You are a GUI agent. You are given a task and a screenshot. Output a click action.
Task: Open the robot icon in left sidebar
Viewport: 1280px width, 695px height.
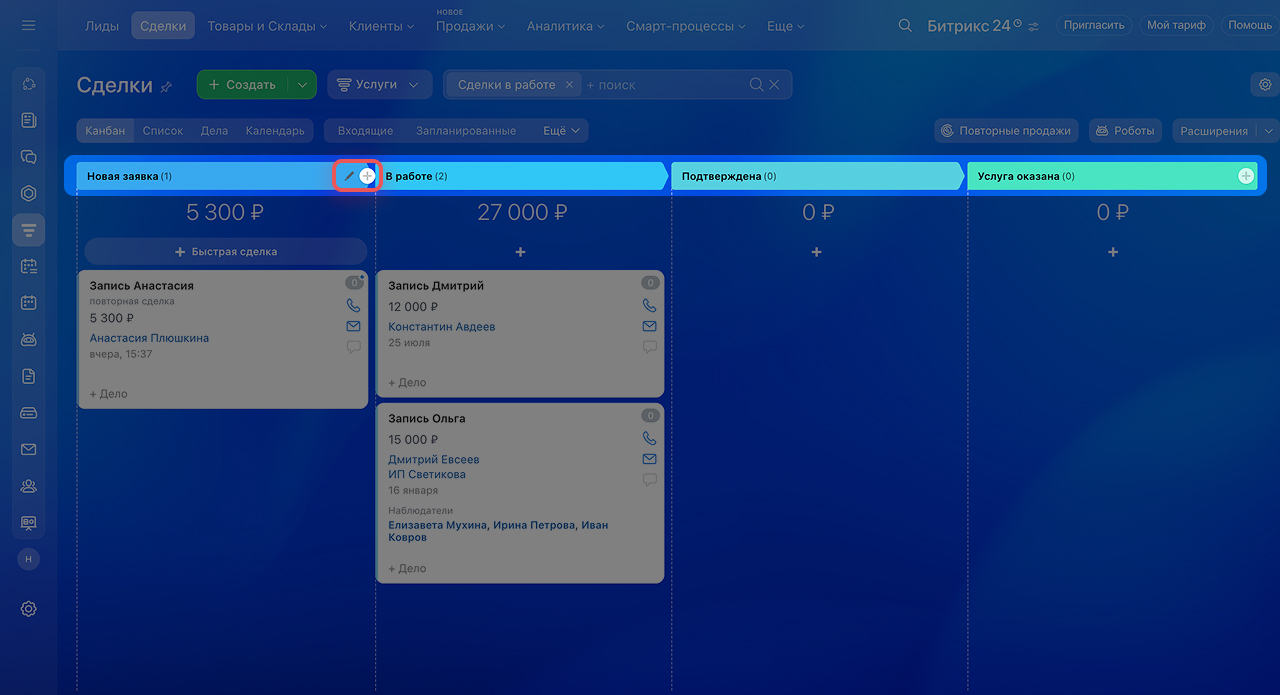point(28,340)
